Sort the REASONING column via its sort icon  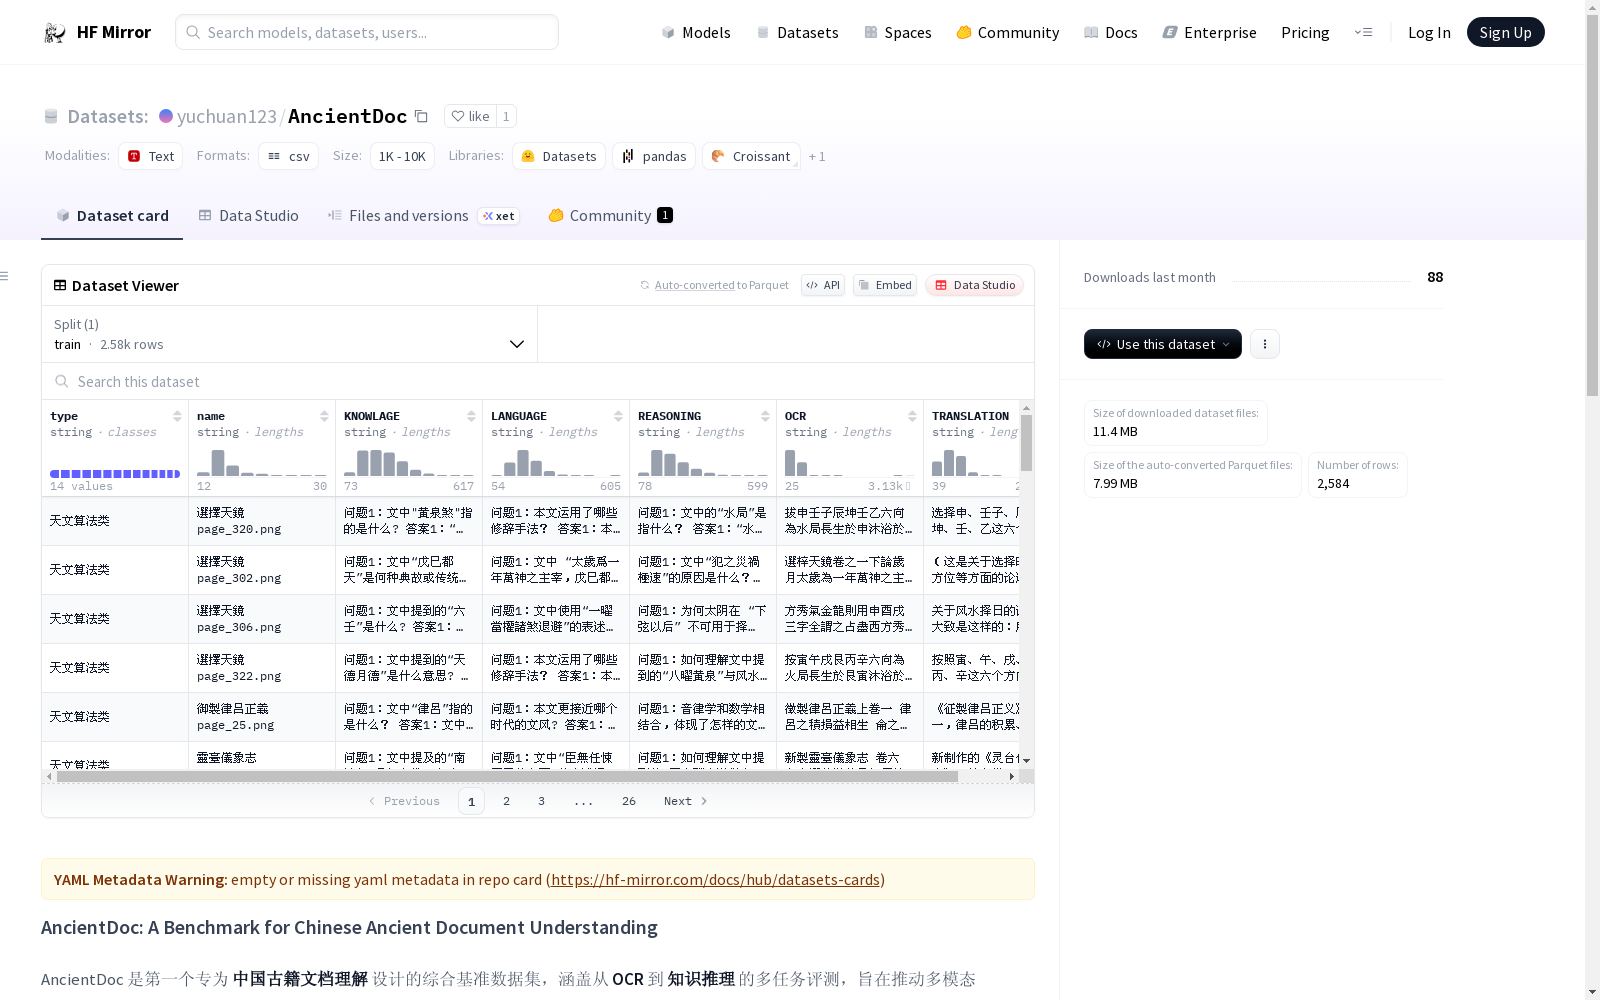point(765,416)
